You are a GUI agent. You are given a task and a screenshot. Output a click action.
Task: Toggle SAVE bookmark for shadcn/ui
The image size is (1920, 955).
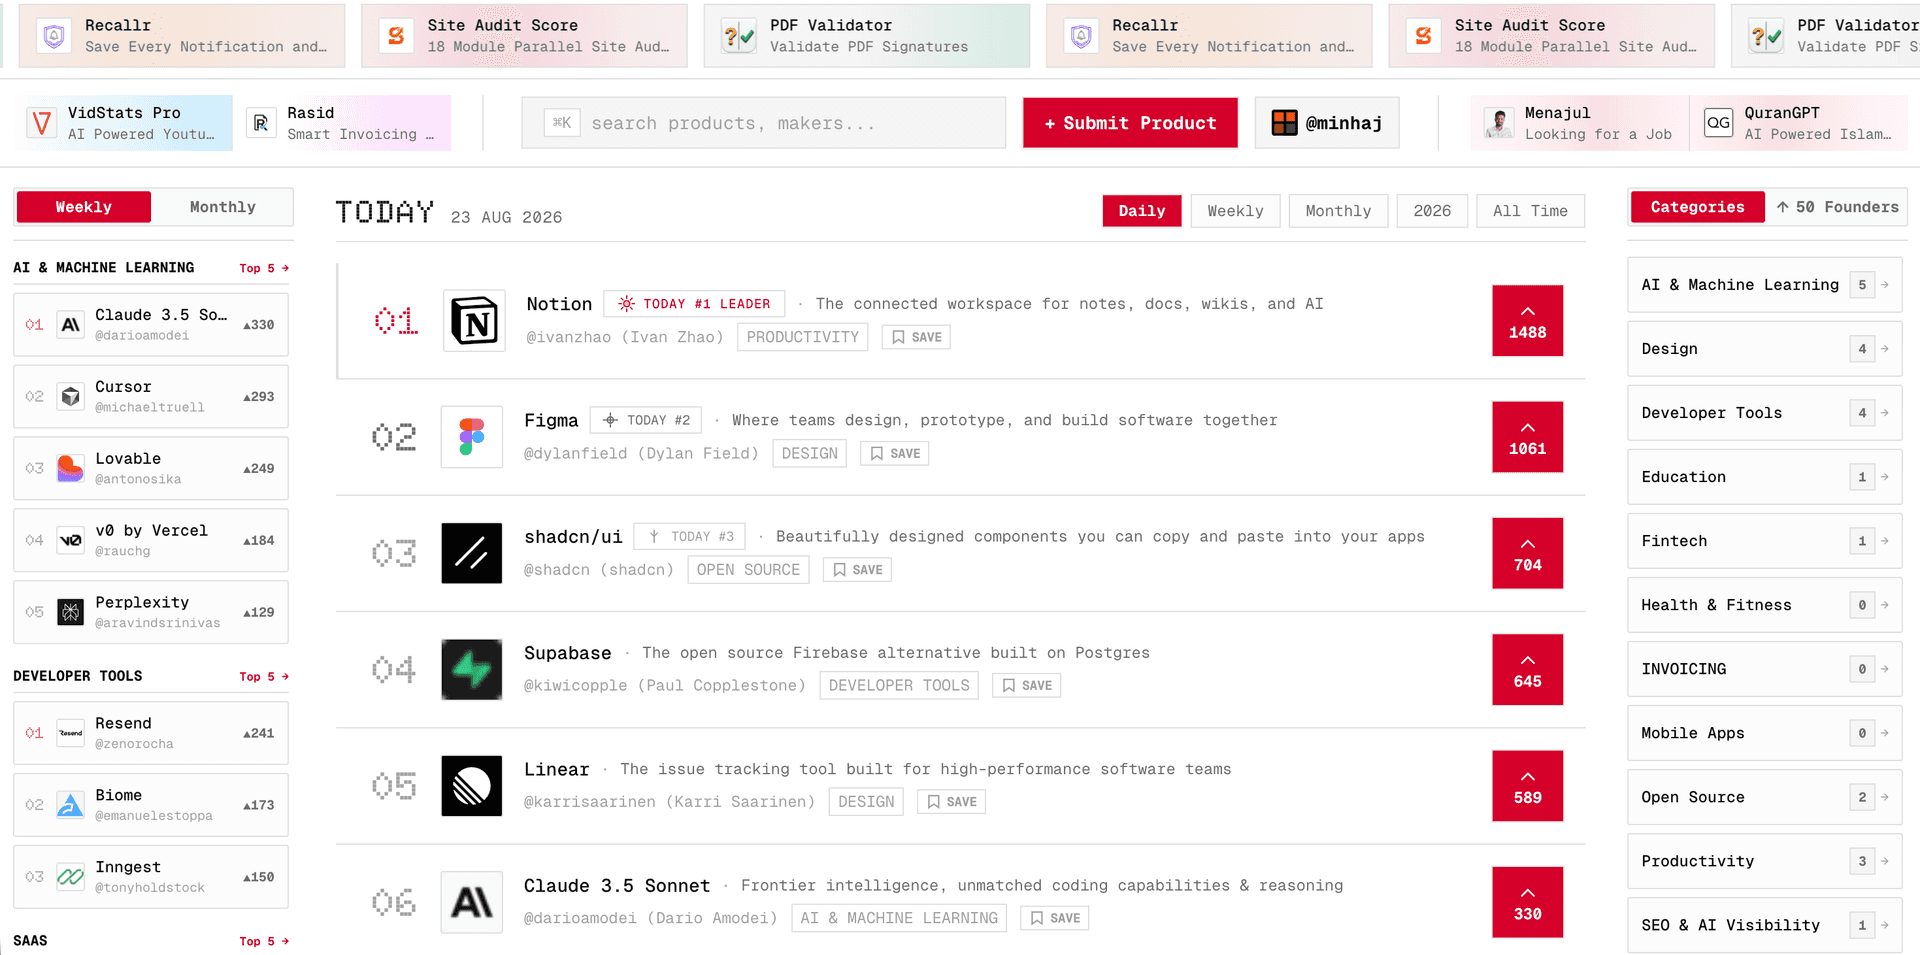[x=857, y=570]
